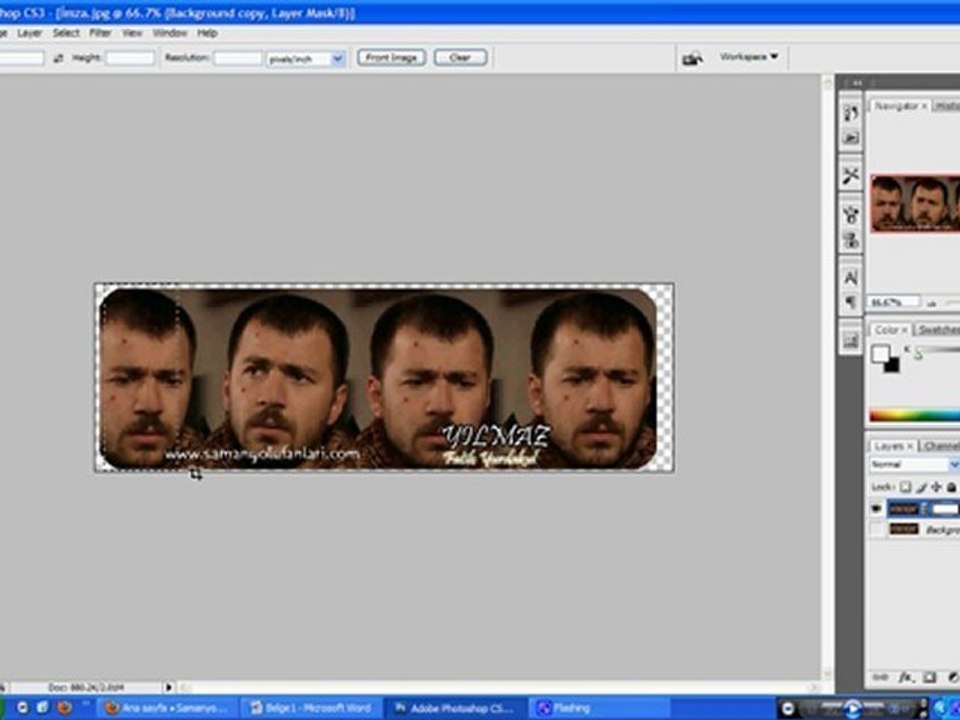Screen dimensions: 960x720
Task: Switch to the Channels tab
Action: (x=941, y=446)
